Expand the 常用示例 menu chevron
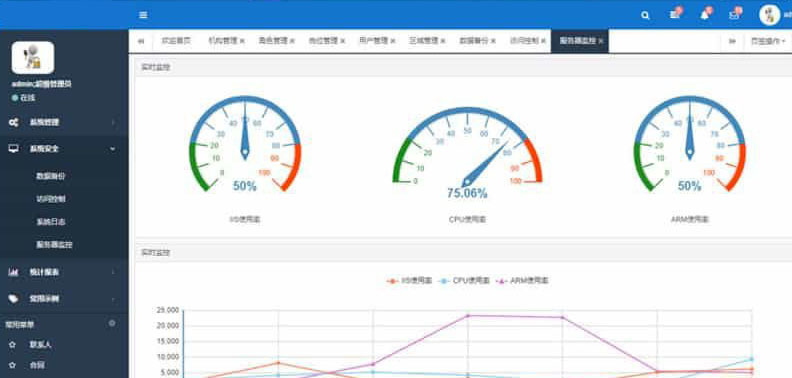Viewport: 792px width, 378px height. [113, 299]
